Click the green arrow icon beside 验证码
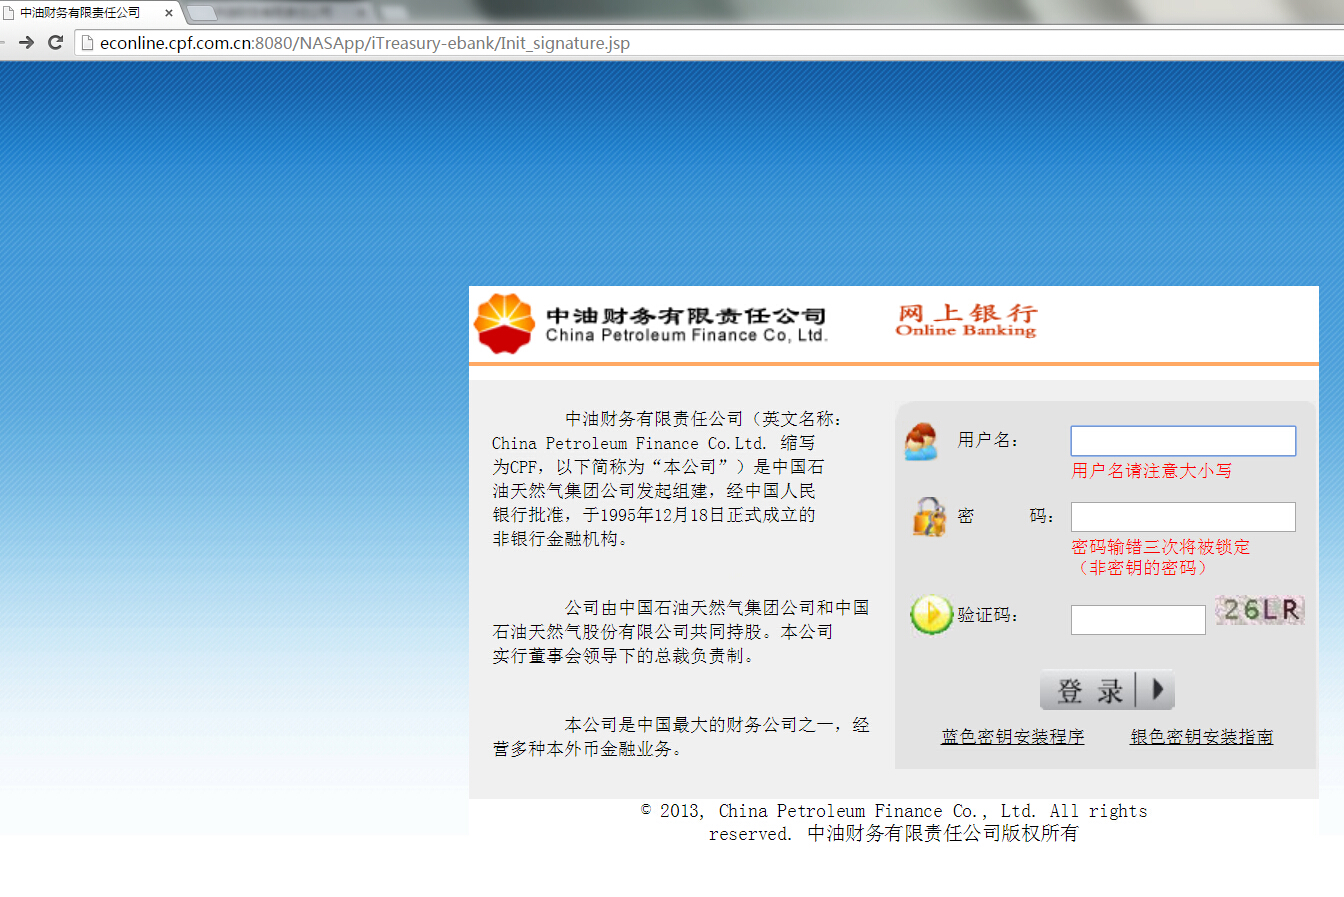Viewport: 1344px width, 897px height. click(x=931, y=615)
